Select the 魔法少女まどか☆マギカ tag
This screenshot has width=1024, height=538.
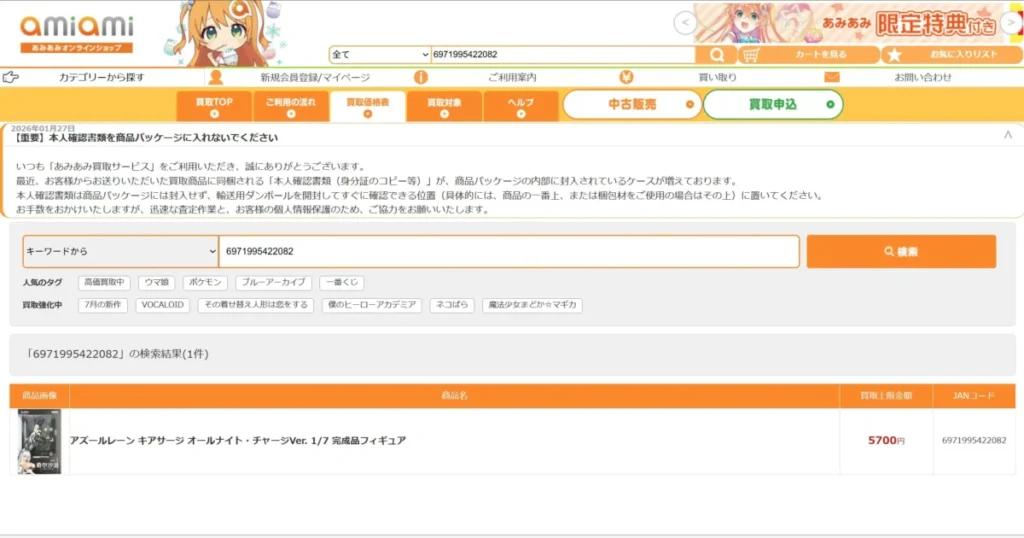tap(532, 305)
